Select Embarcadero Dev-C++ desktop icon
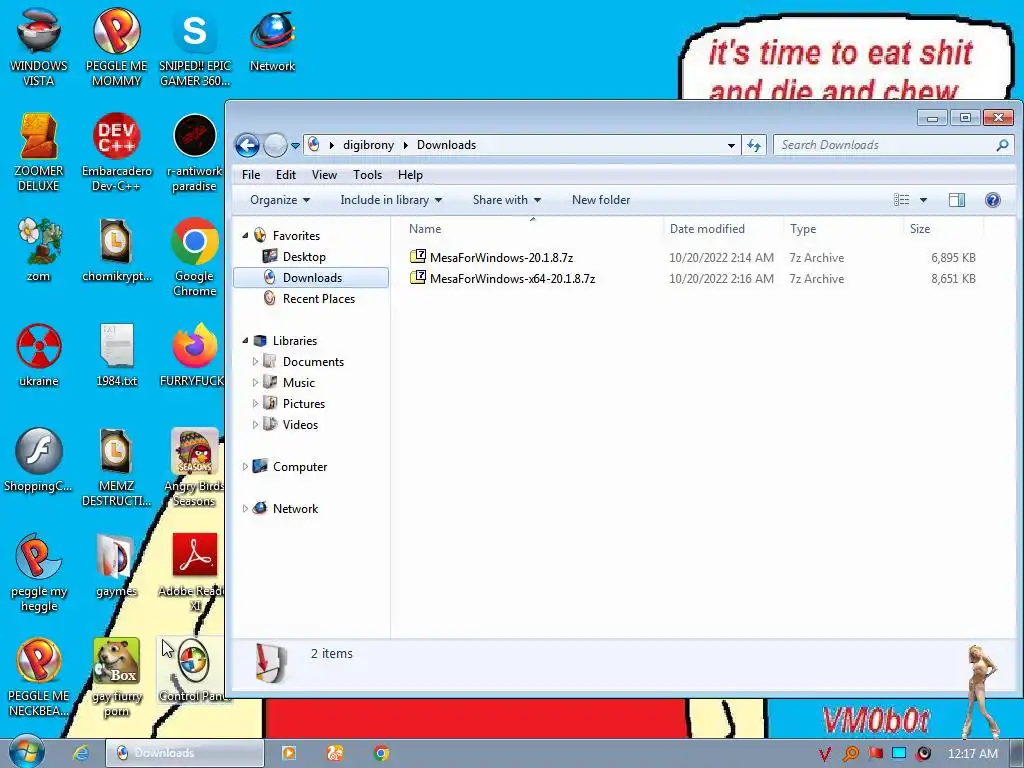Screen dimensions: 1024x768 [x=116, y=152]
